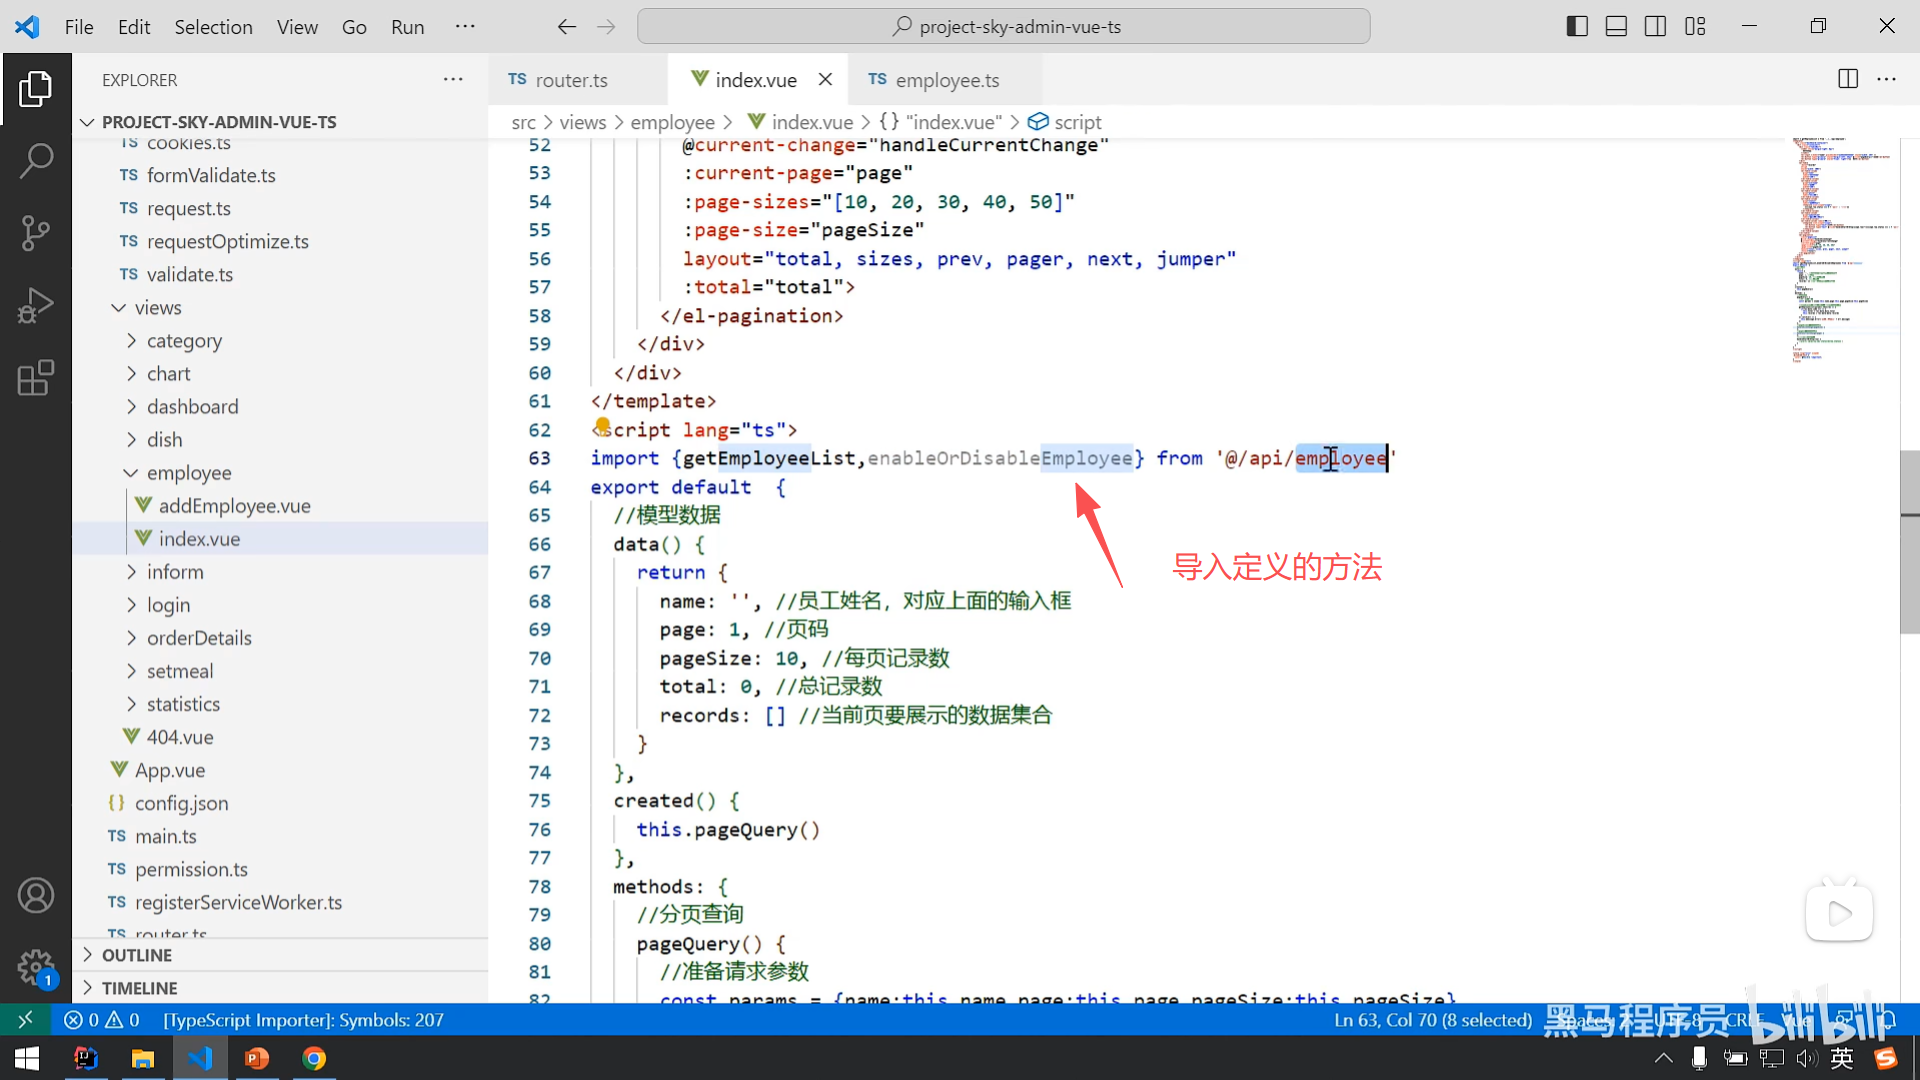
Task: Expand the dashboard folder
Action: tap(192, 406)
